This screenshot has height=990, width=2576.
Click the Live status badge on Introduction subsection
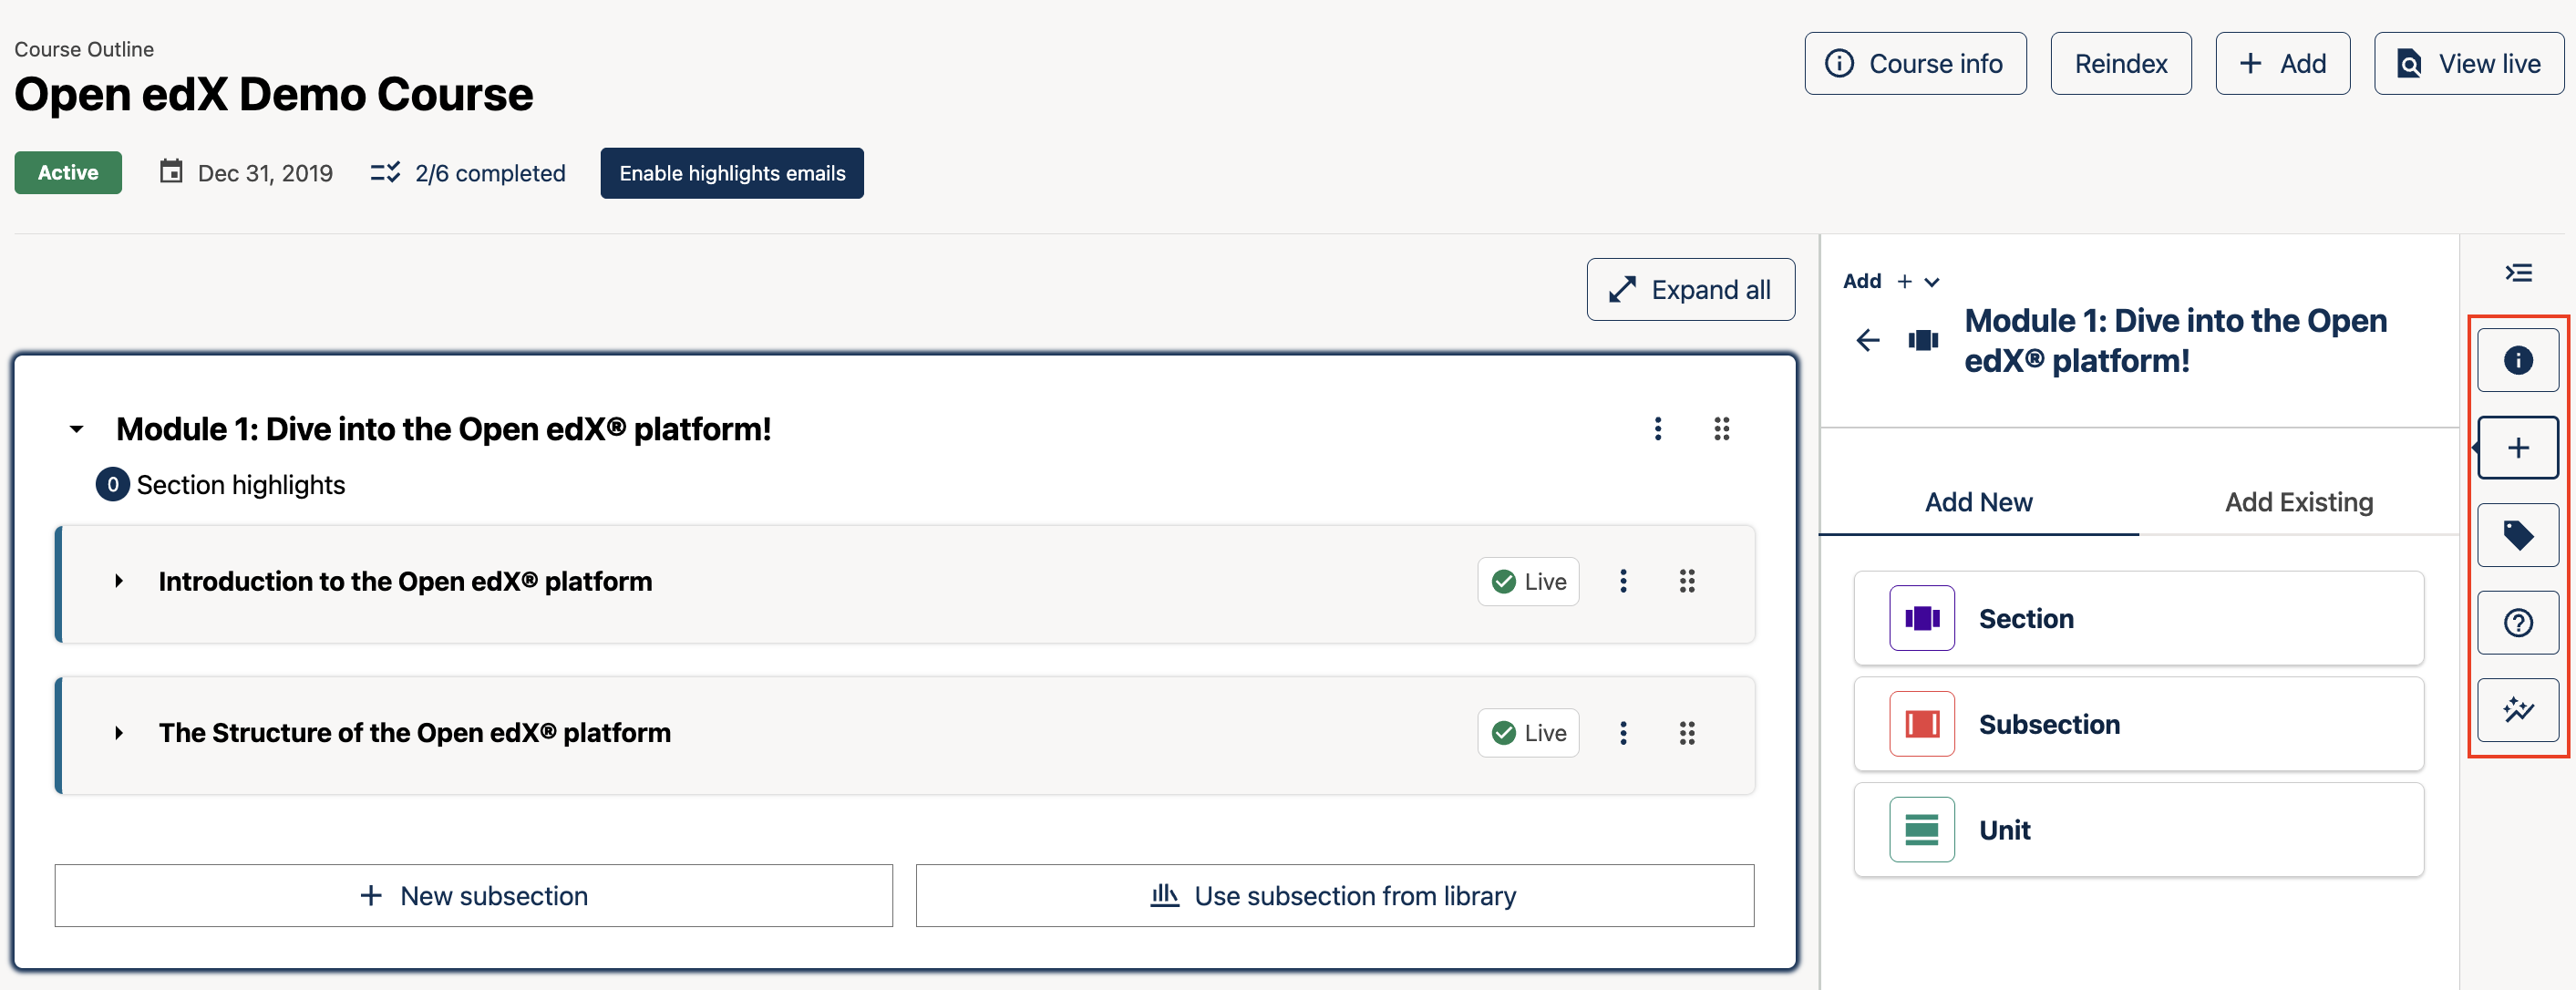[x=1528, y=581]
